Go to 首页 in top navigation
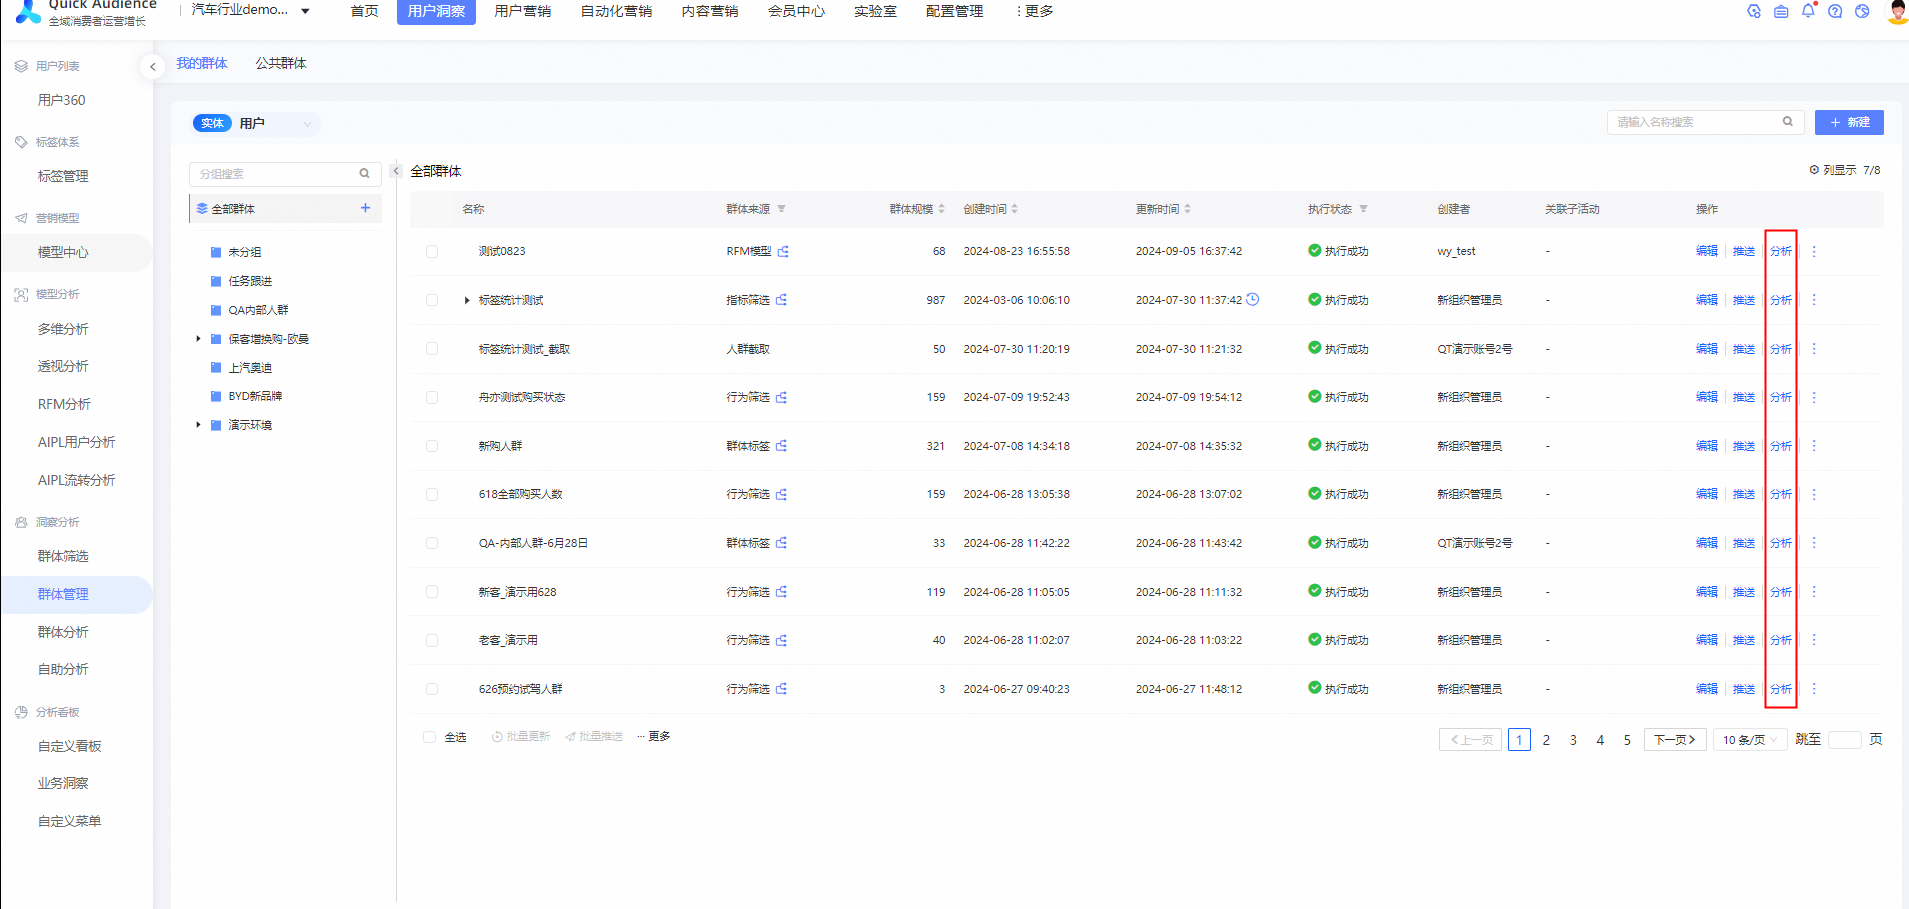Viewport: 1909px width, 909px height. click(x=365, y=11)
